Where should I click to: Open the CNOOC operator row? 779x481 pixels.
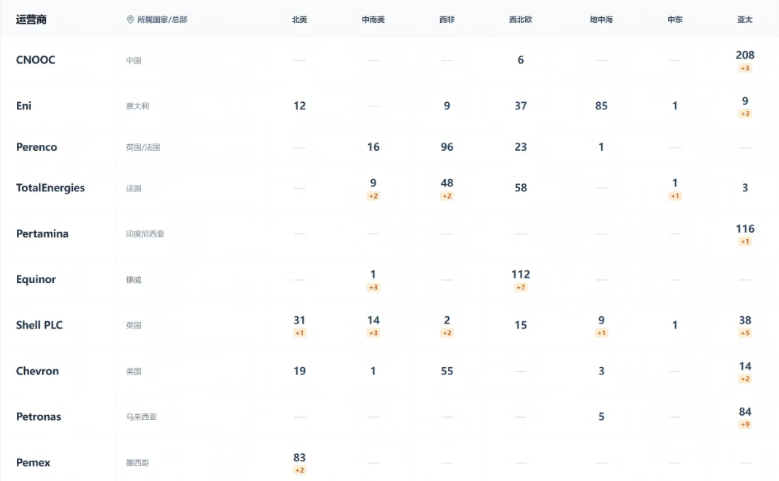[x=36, y=60]
